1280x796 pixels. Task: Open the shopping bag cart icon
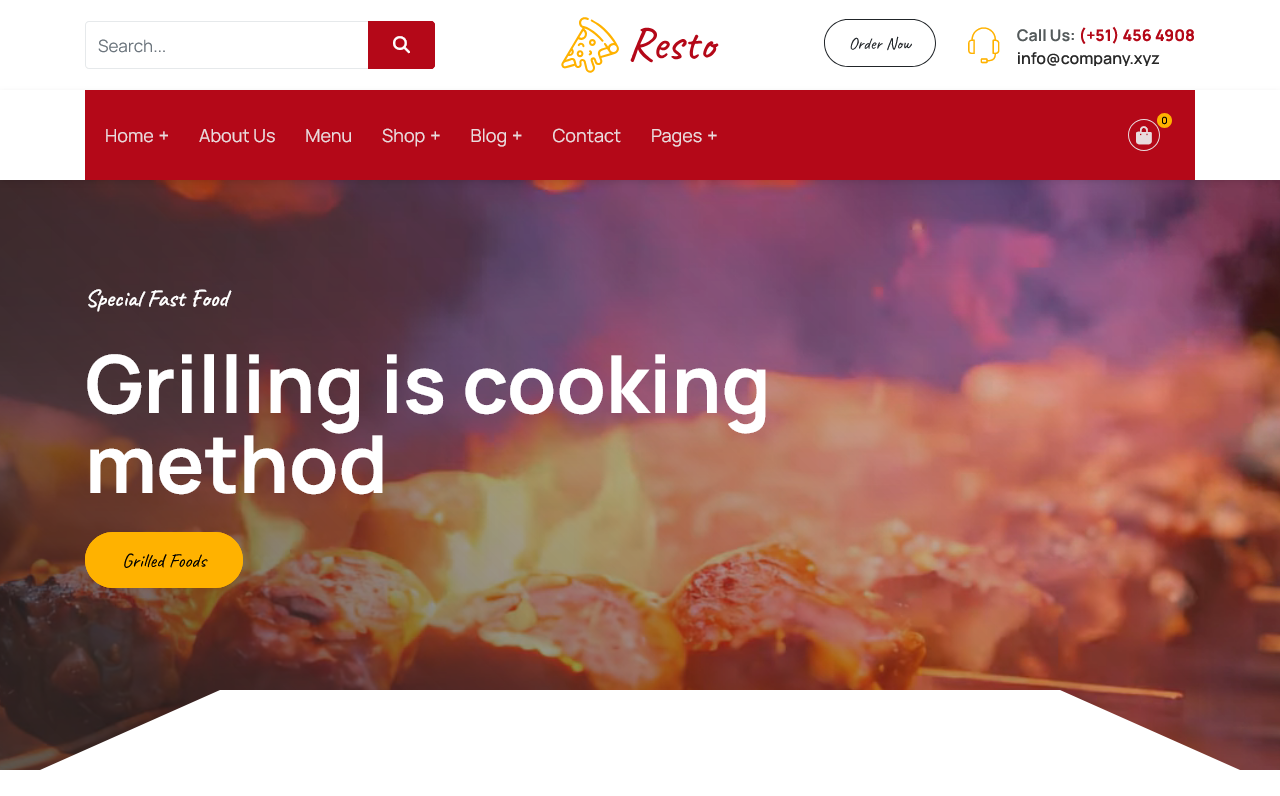(1144, 135)
